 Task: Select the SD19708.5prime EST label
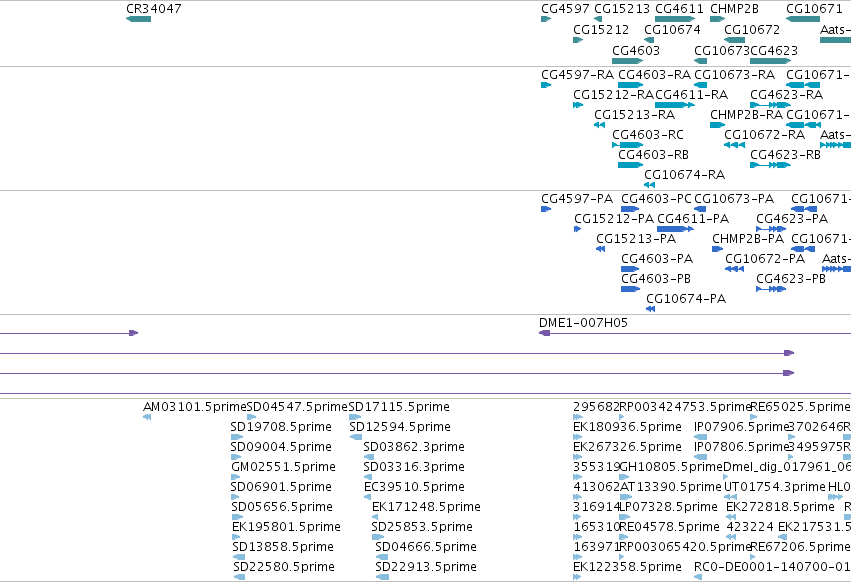tap(281, 427)
